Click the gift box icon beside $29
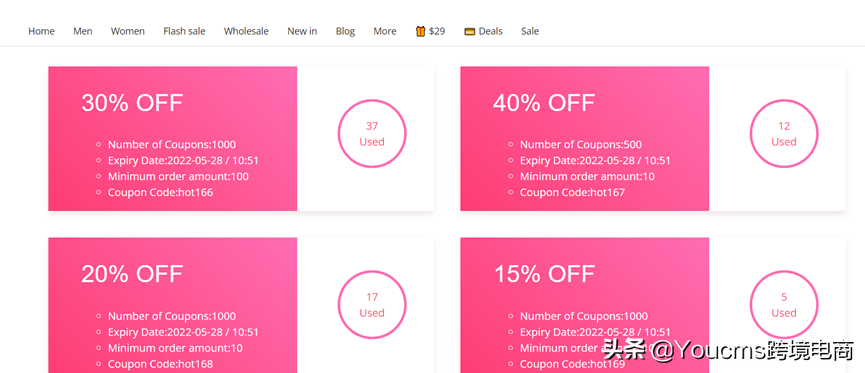Viewport: 865px width, 373px height. tap(420, 31)
